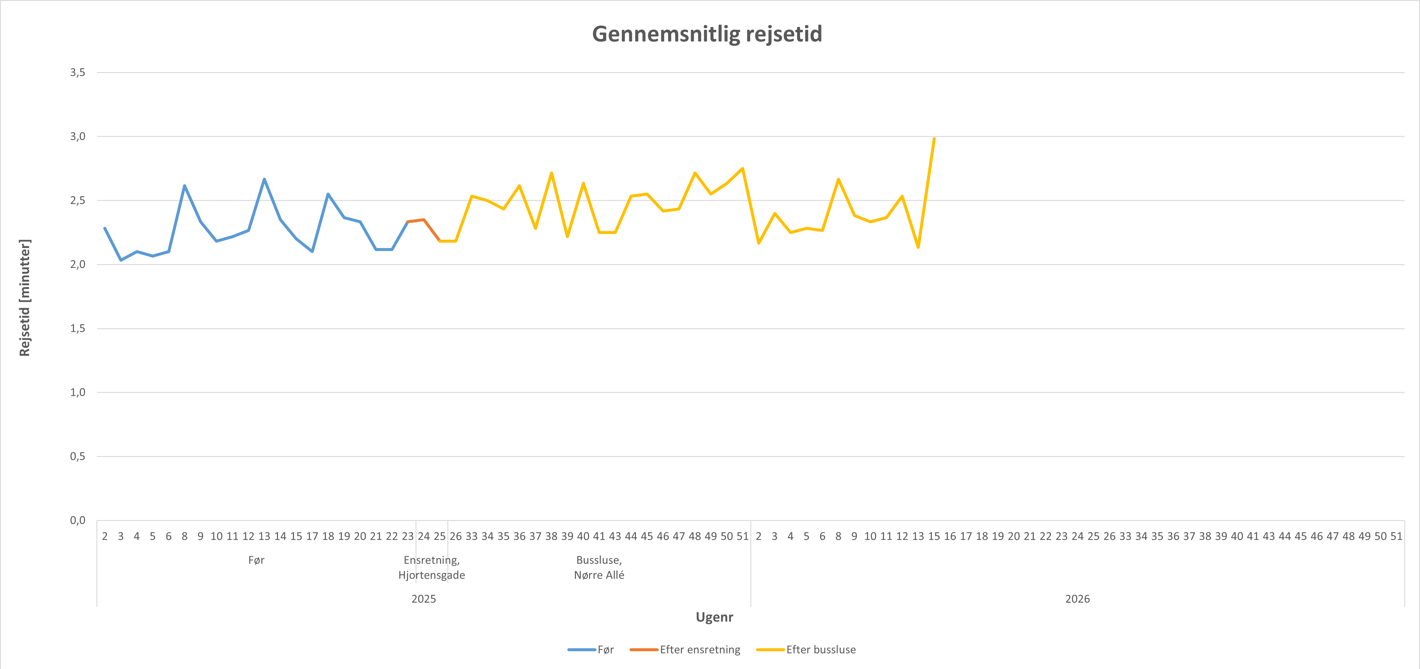1420x669 pixels.
Task: Click the Bussluse, Nørre Allé category label
Action: click(x=599, y=568)
